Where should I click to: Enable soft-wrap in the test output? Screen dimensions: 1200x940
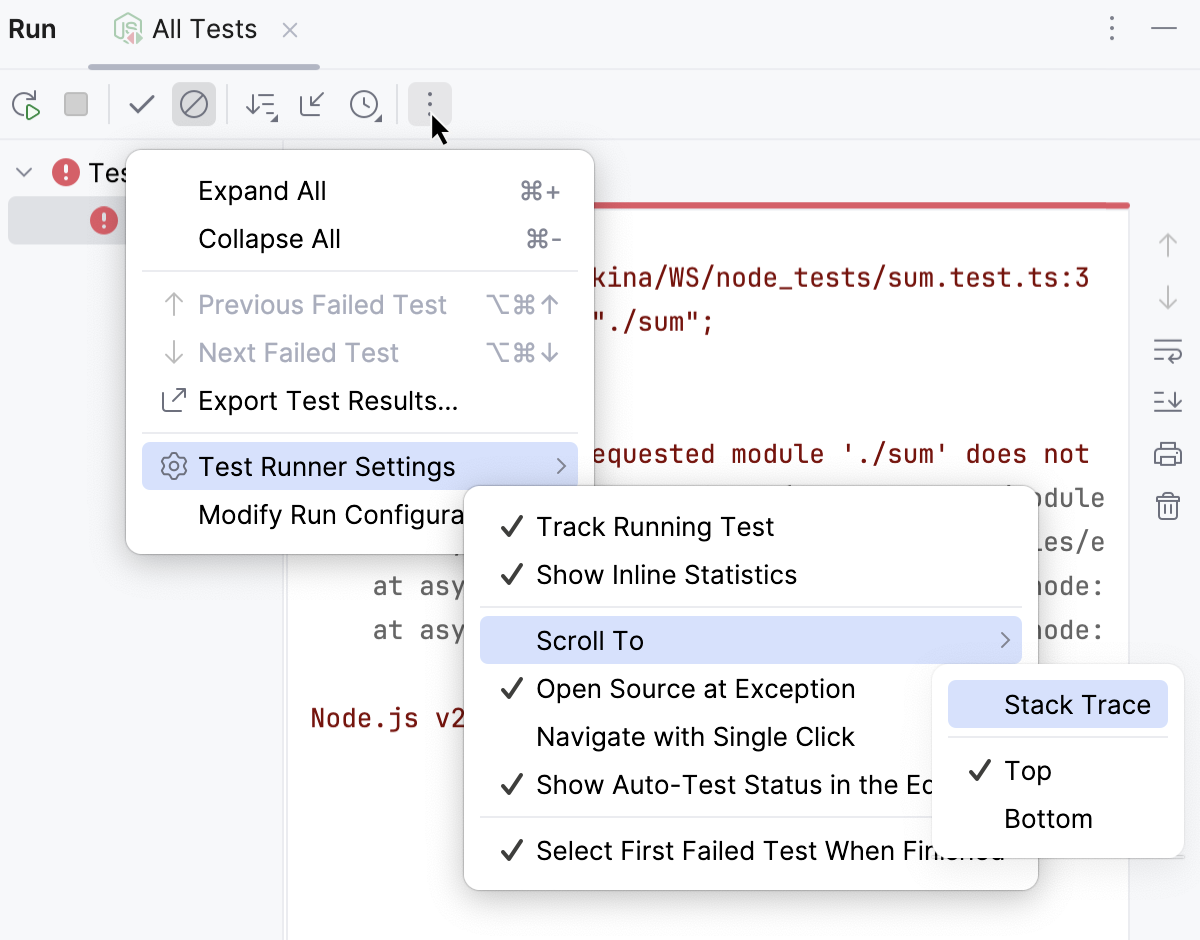coord(1167,351)
